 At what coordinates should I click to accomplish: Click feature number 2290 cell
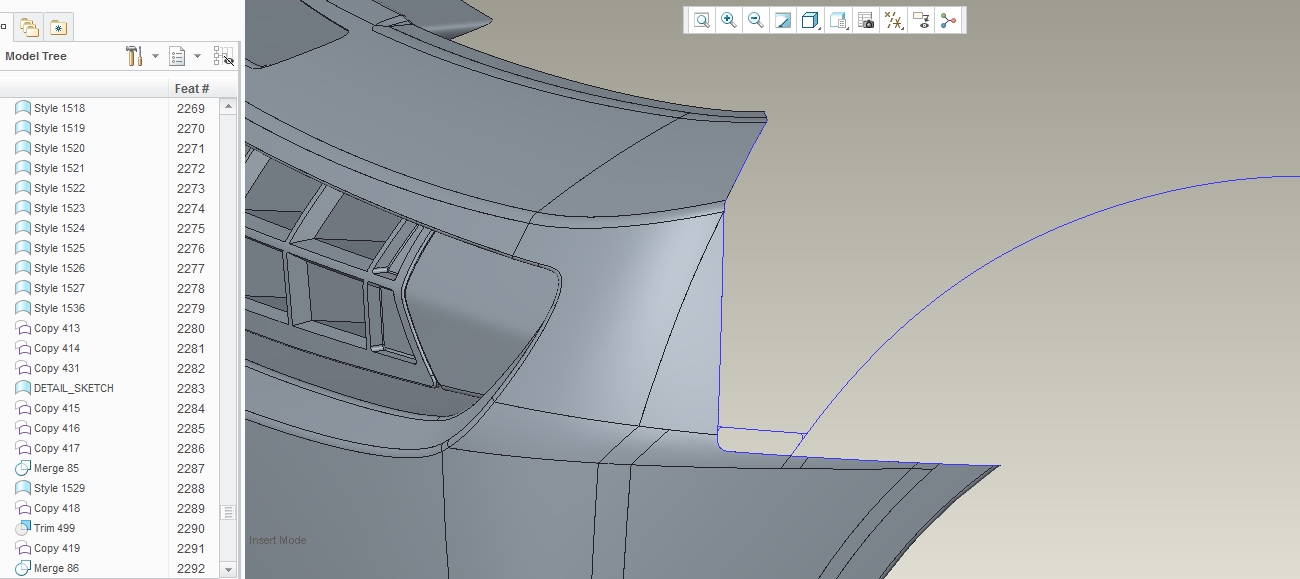[x=191, y=528]
